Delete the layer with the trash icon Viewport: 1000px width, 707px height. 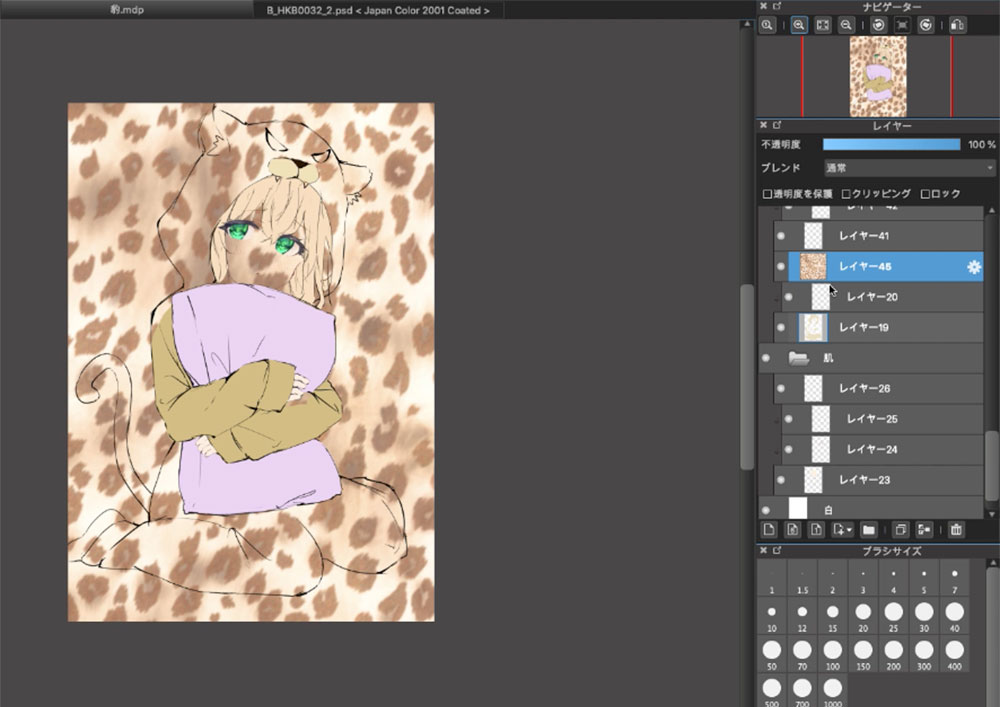[x=956, y=529]
